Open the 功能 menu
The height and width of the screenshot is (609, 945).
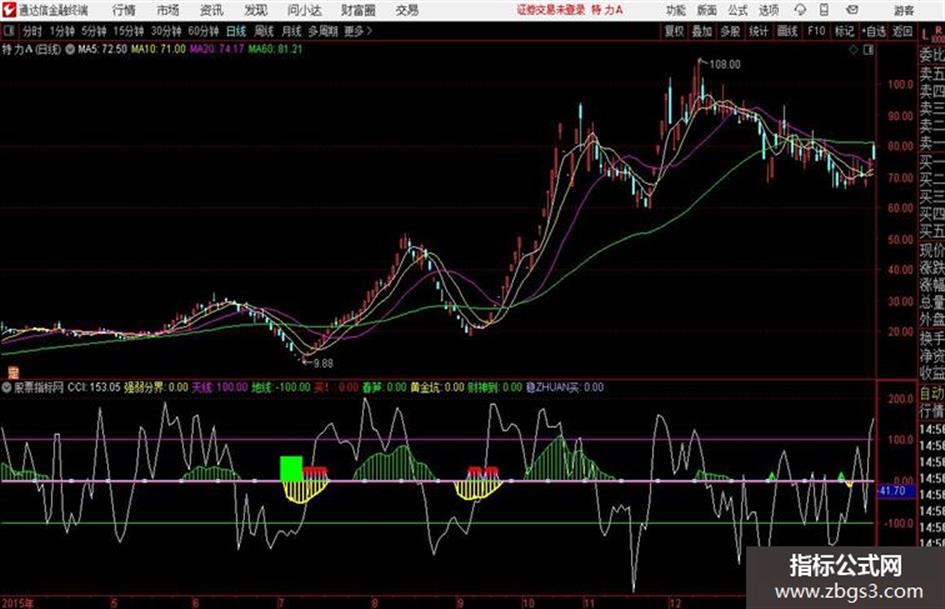coord(676,10)
